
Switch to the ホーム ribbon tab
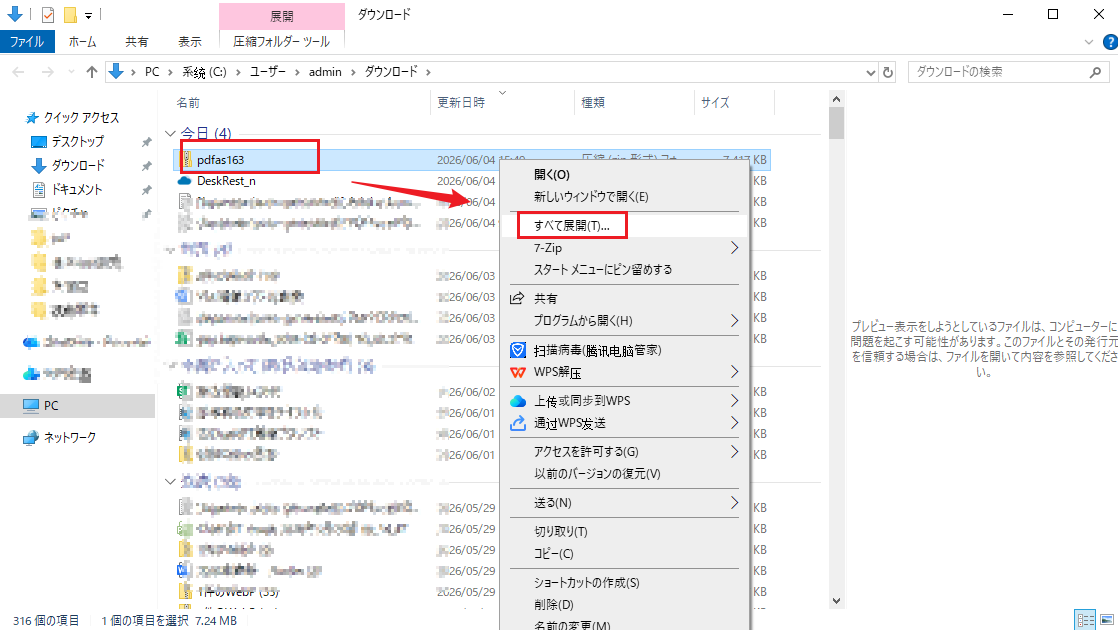tap(83, 41)
